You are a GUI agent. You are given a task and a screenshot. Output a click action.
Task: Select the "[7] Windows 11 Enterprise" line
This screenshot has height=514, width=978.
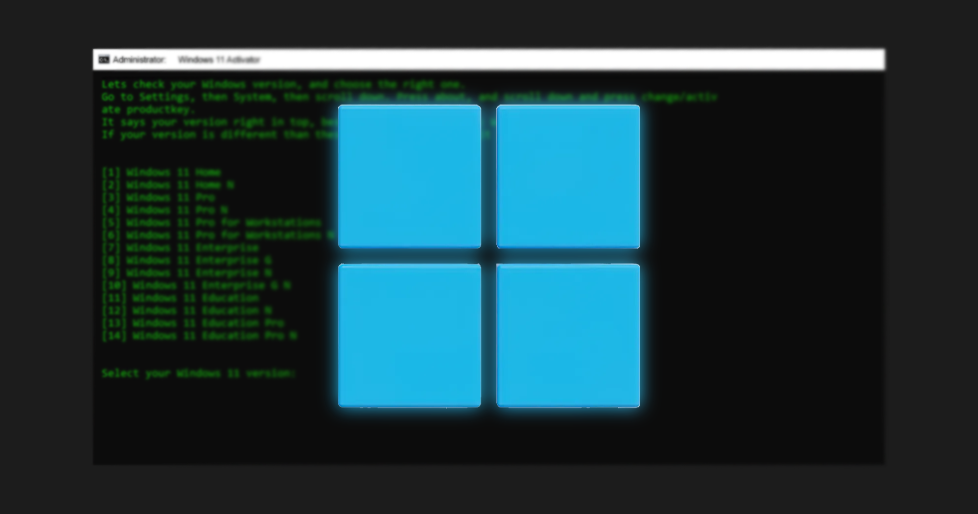(x=180, y=248)
